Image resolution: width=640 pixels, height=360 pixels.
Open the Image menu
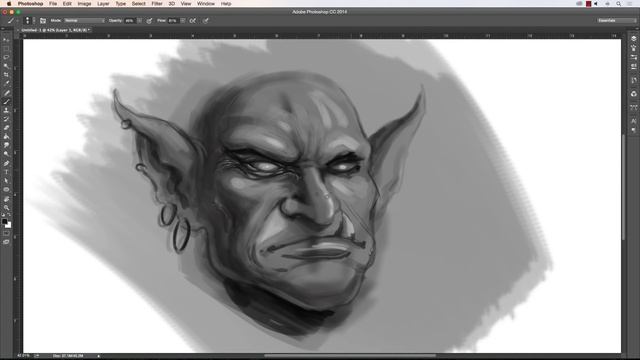pyautogui.click(x=84, y=4)
